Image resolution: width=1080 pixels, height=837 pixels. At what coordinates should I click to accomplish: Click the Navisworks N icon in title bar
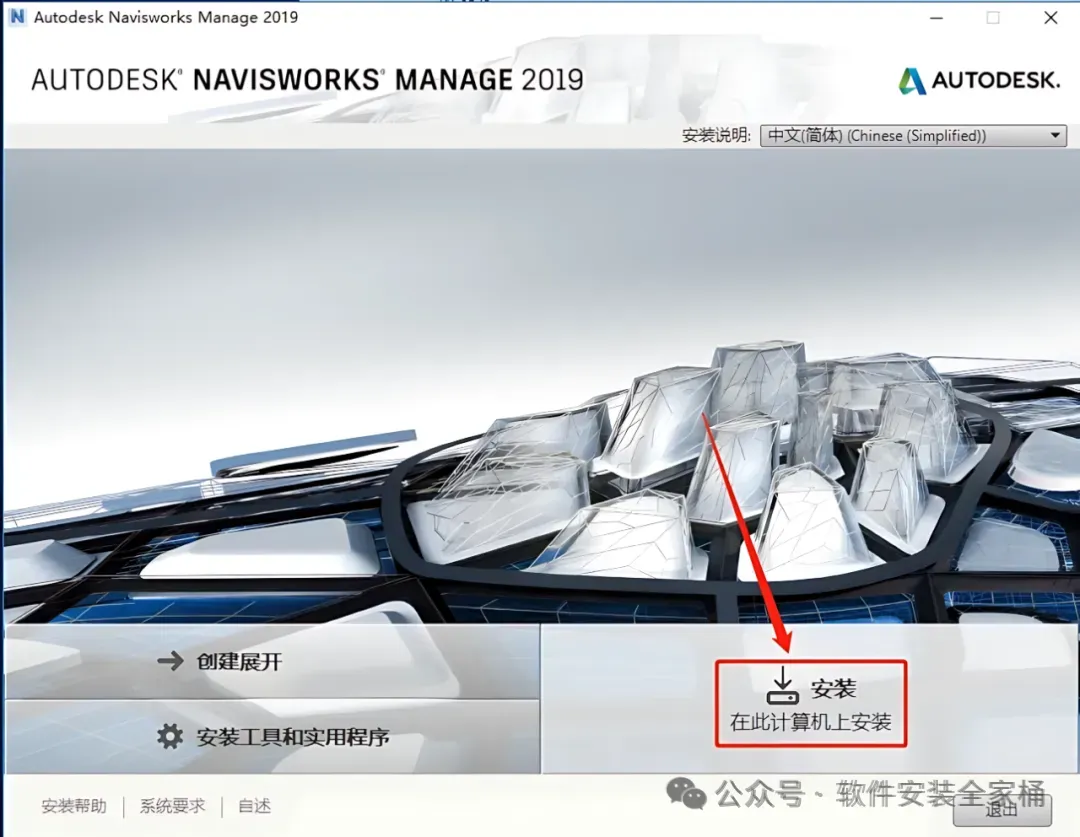pos(17,17)
